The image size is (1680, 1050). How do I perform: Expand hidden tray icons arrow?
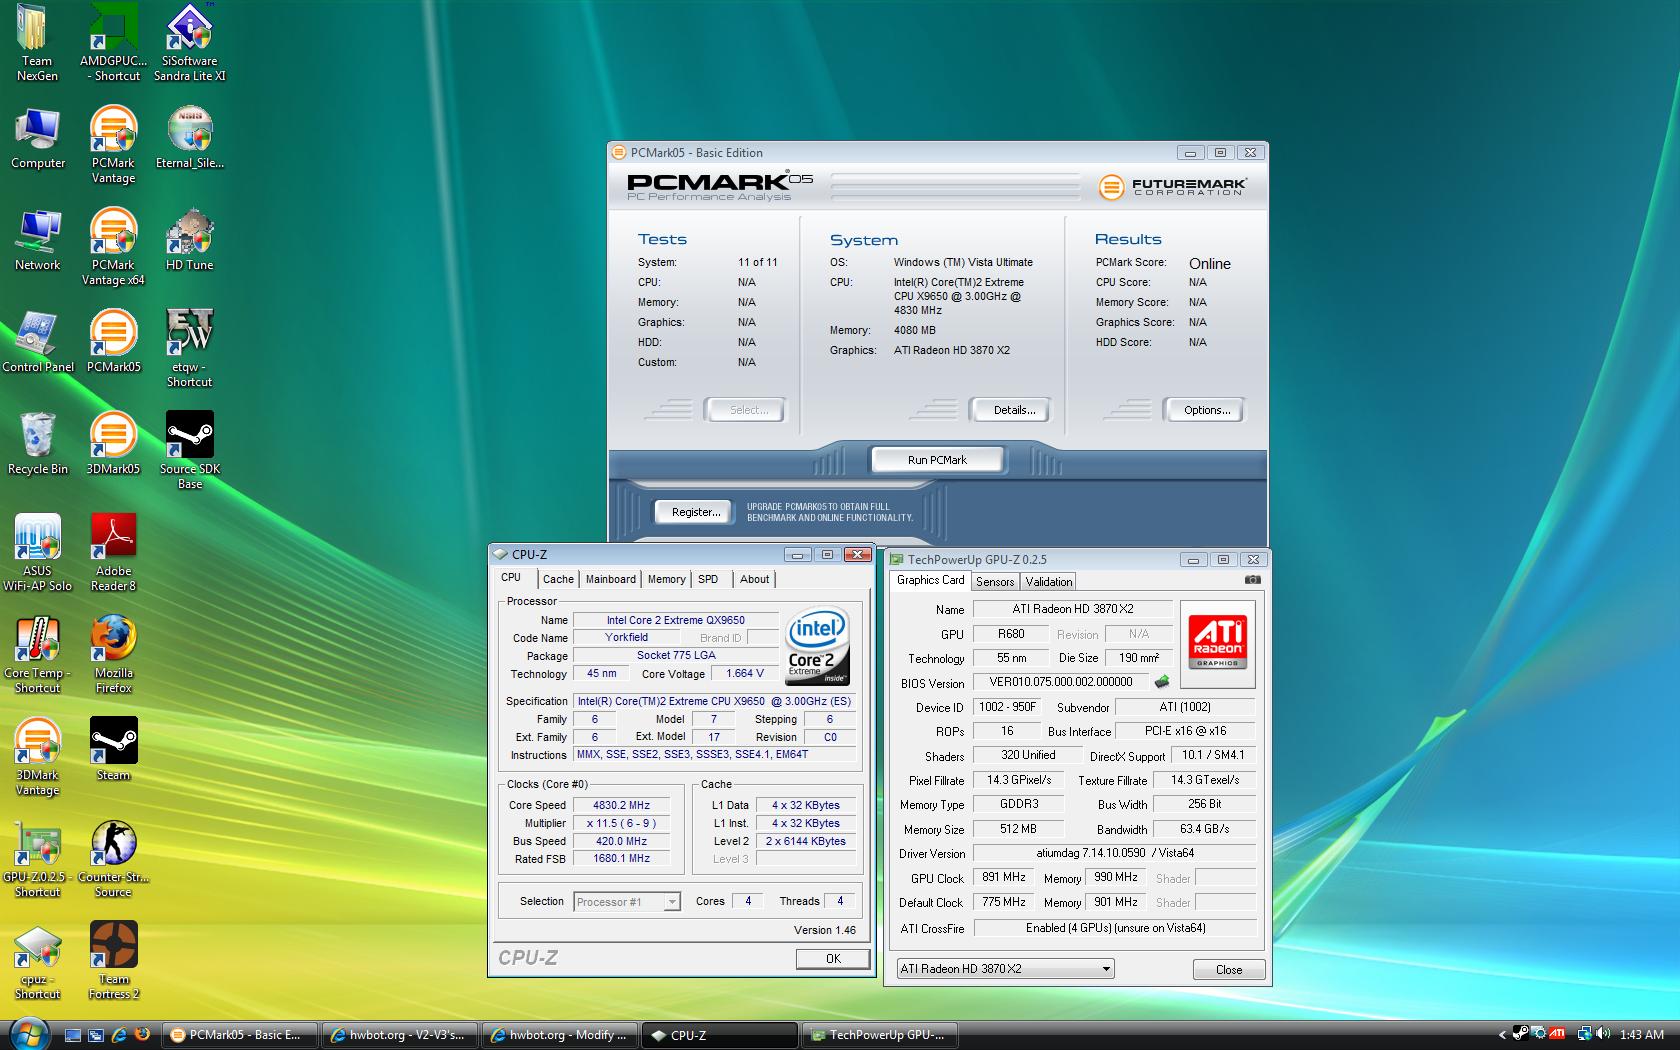[x=1502, y=1035]
